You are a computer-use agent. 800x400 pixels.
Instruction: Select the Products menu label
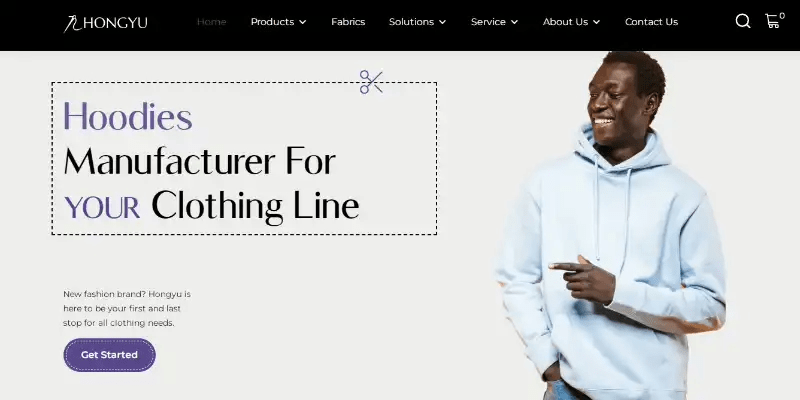click(272, 22)
